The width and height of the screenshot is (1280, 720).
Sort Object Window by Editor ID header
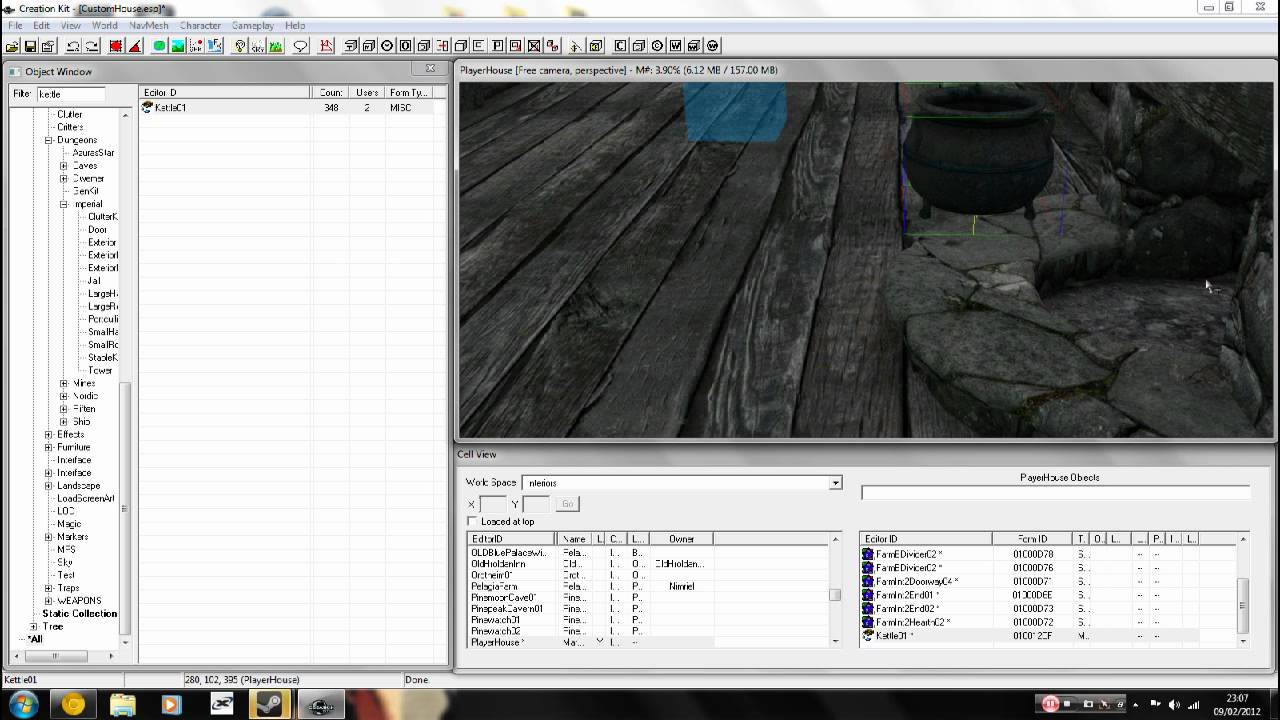point(225,93)
